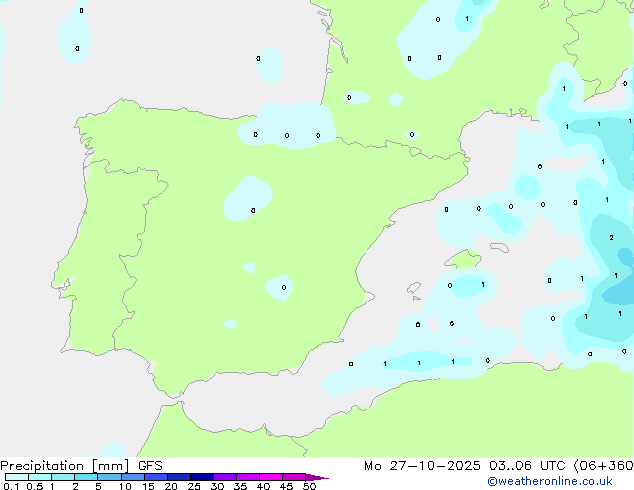Click the above-50 arrow tip of legend
Screen dimensions: 634x490
click(317, 477)
